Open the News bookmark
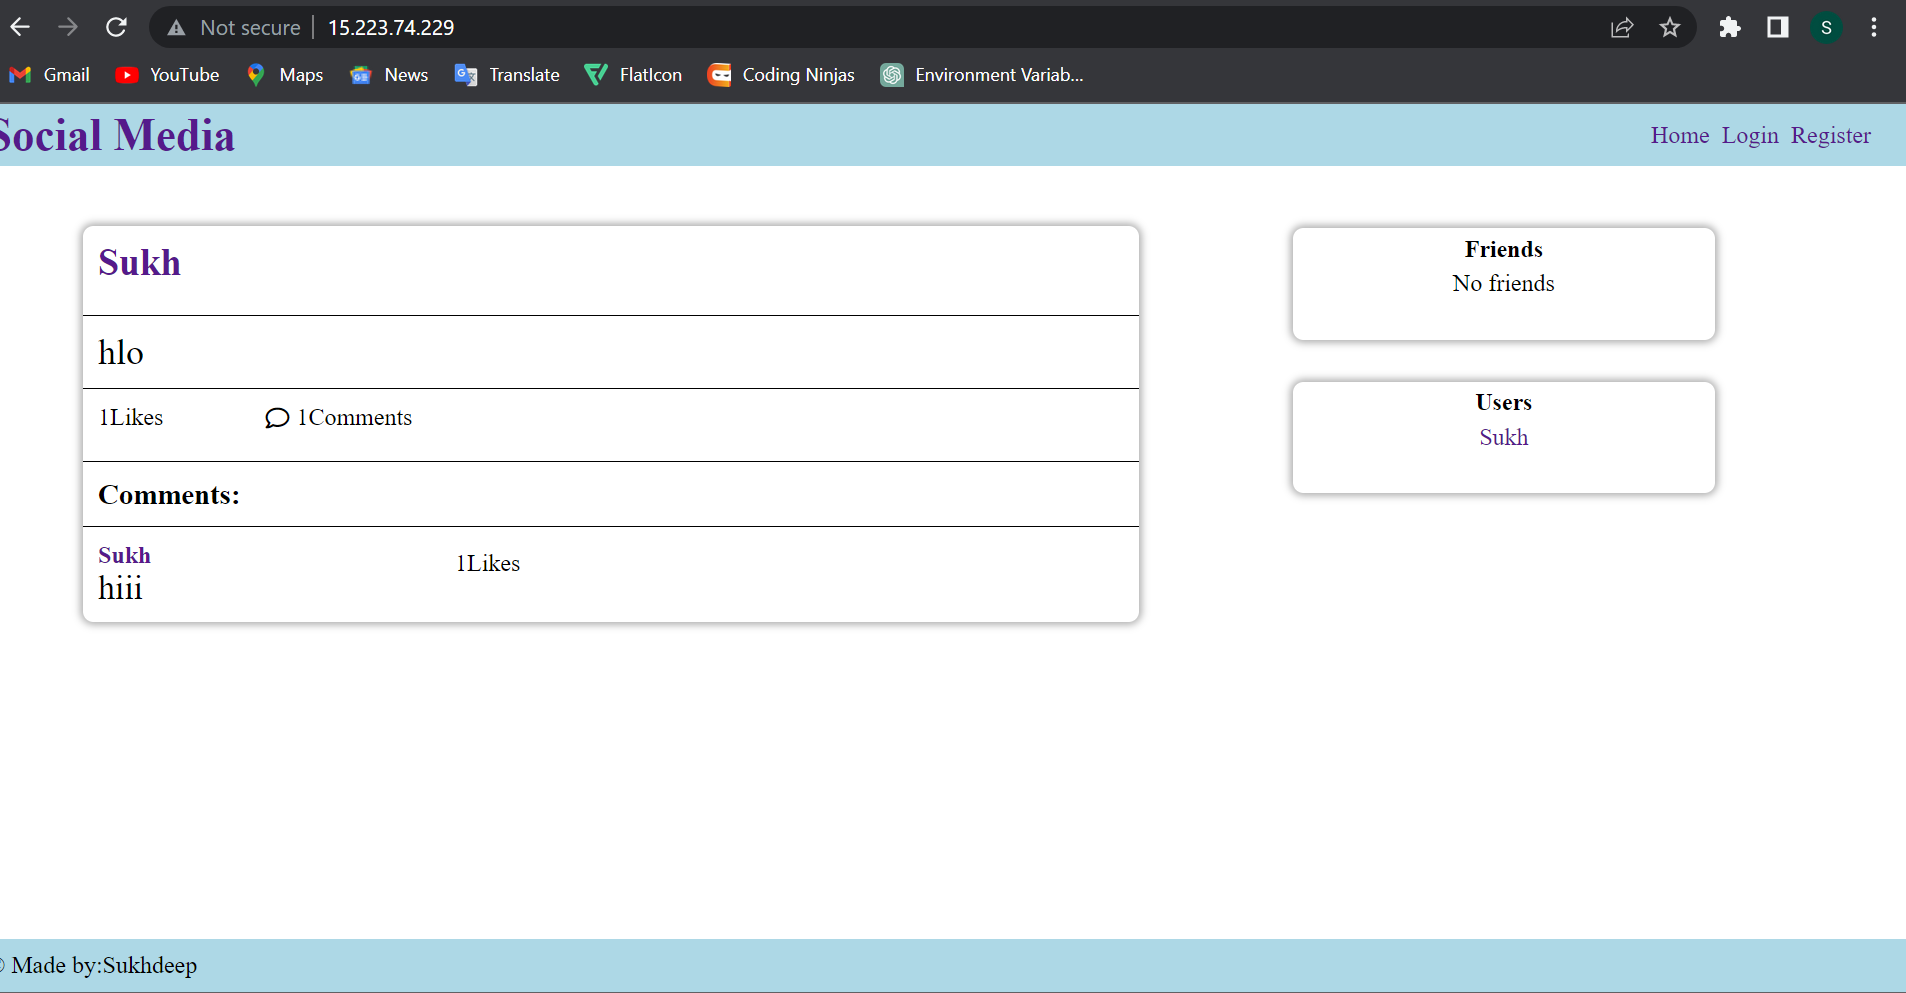 click(389, 75)
